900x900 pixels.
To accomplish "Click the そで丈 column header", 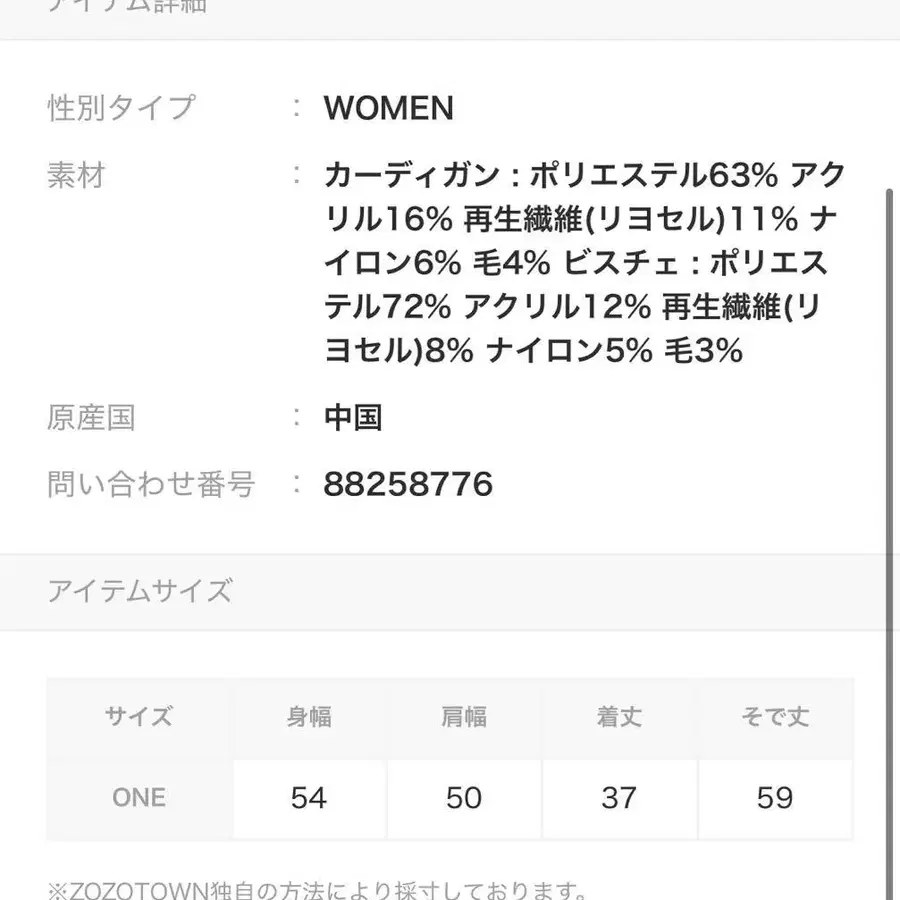I will (x=775, y=717).
